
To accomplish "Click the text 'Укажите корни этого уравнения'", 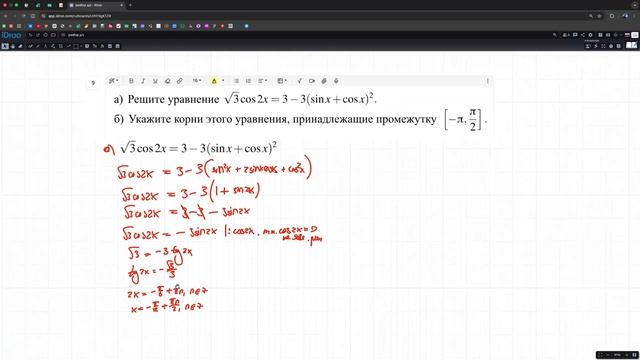I will [x=209, y=119].
